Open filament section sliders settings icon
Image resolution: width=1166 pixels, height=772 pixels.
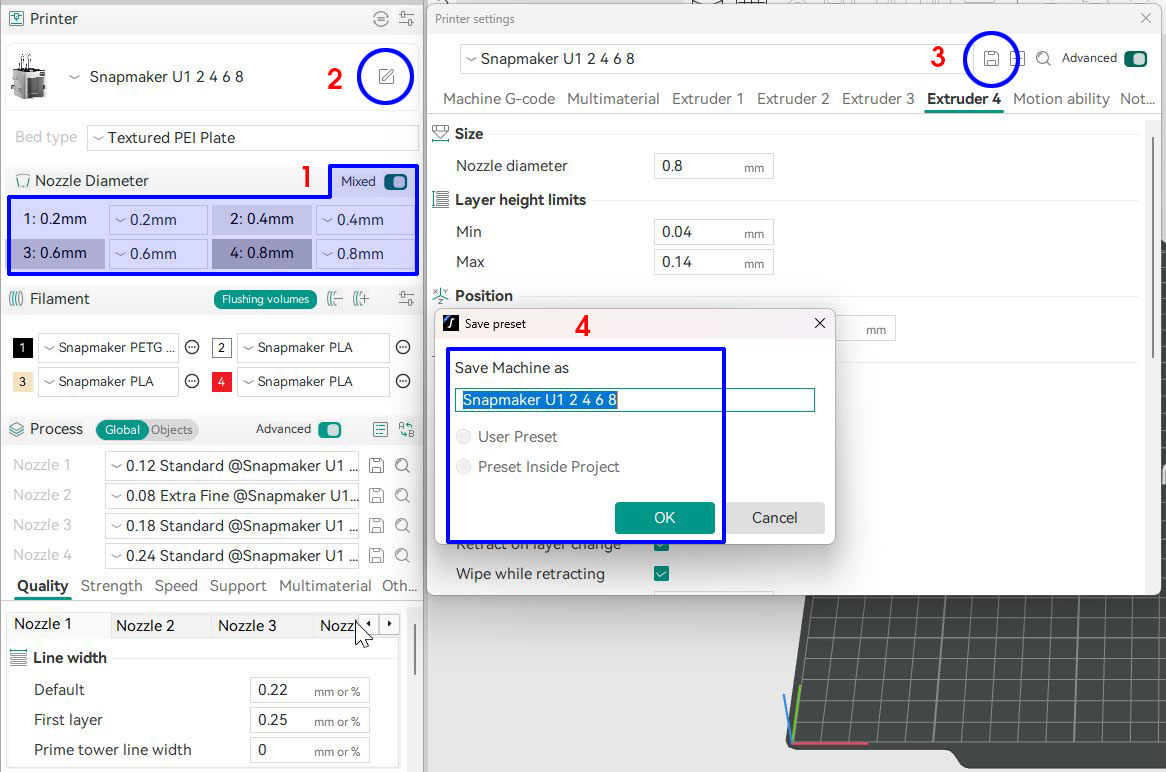pos(406,299)
